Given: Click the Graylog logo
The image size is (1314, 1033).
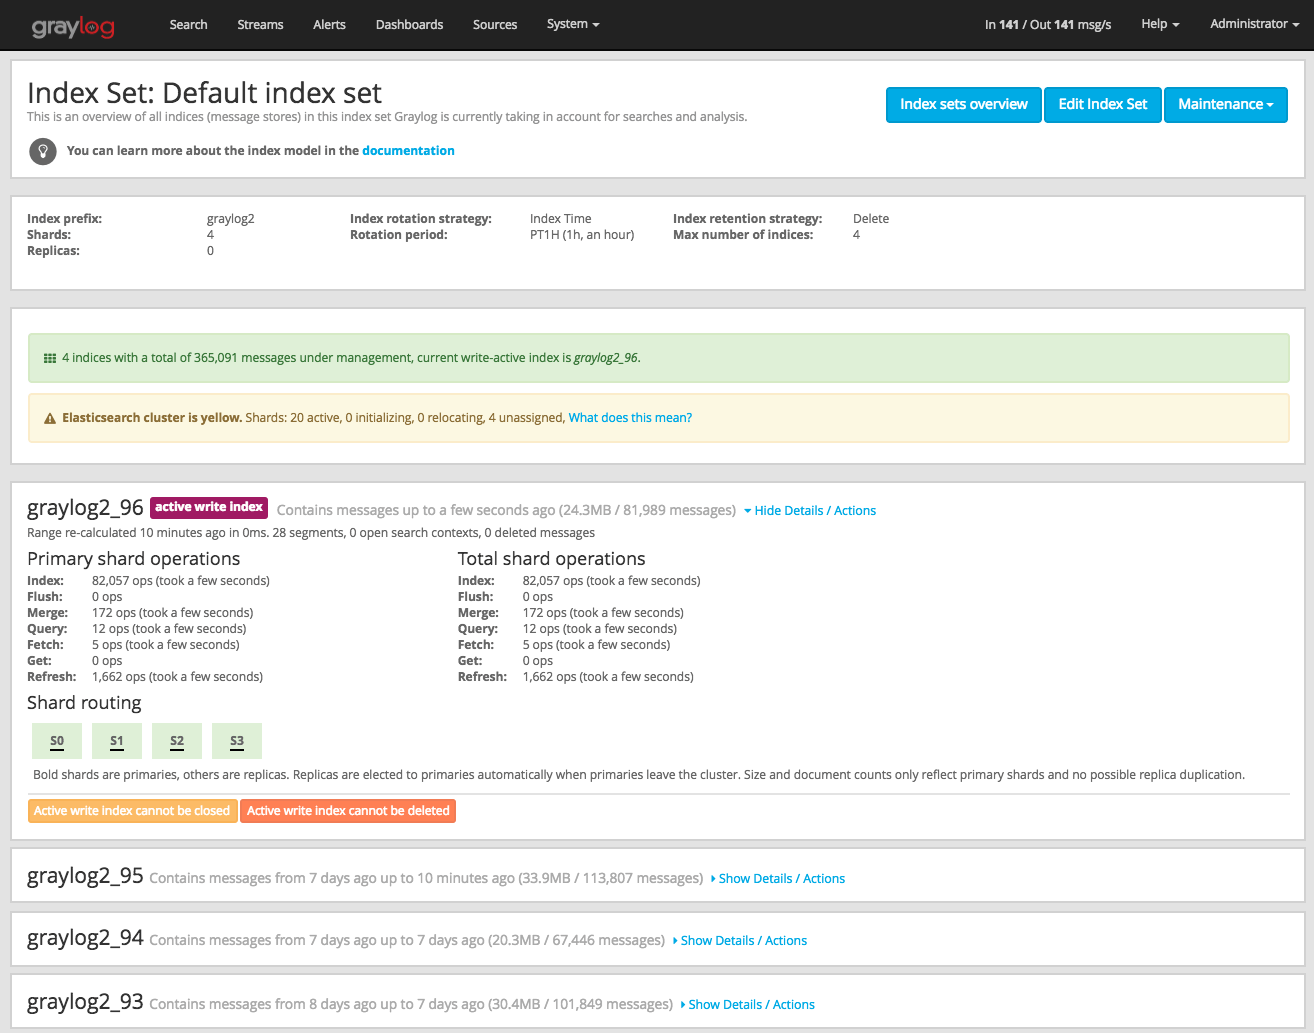Looking at the screenshot, I should pos(73,26).
